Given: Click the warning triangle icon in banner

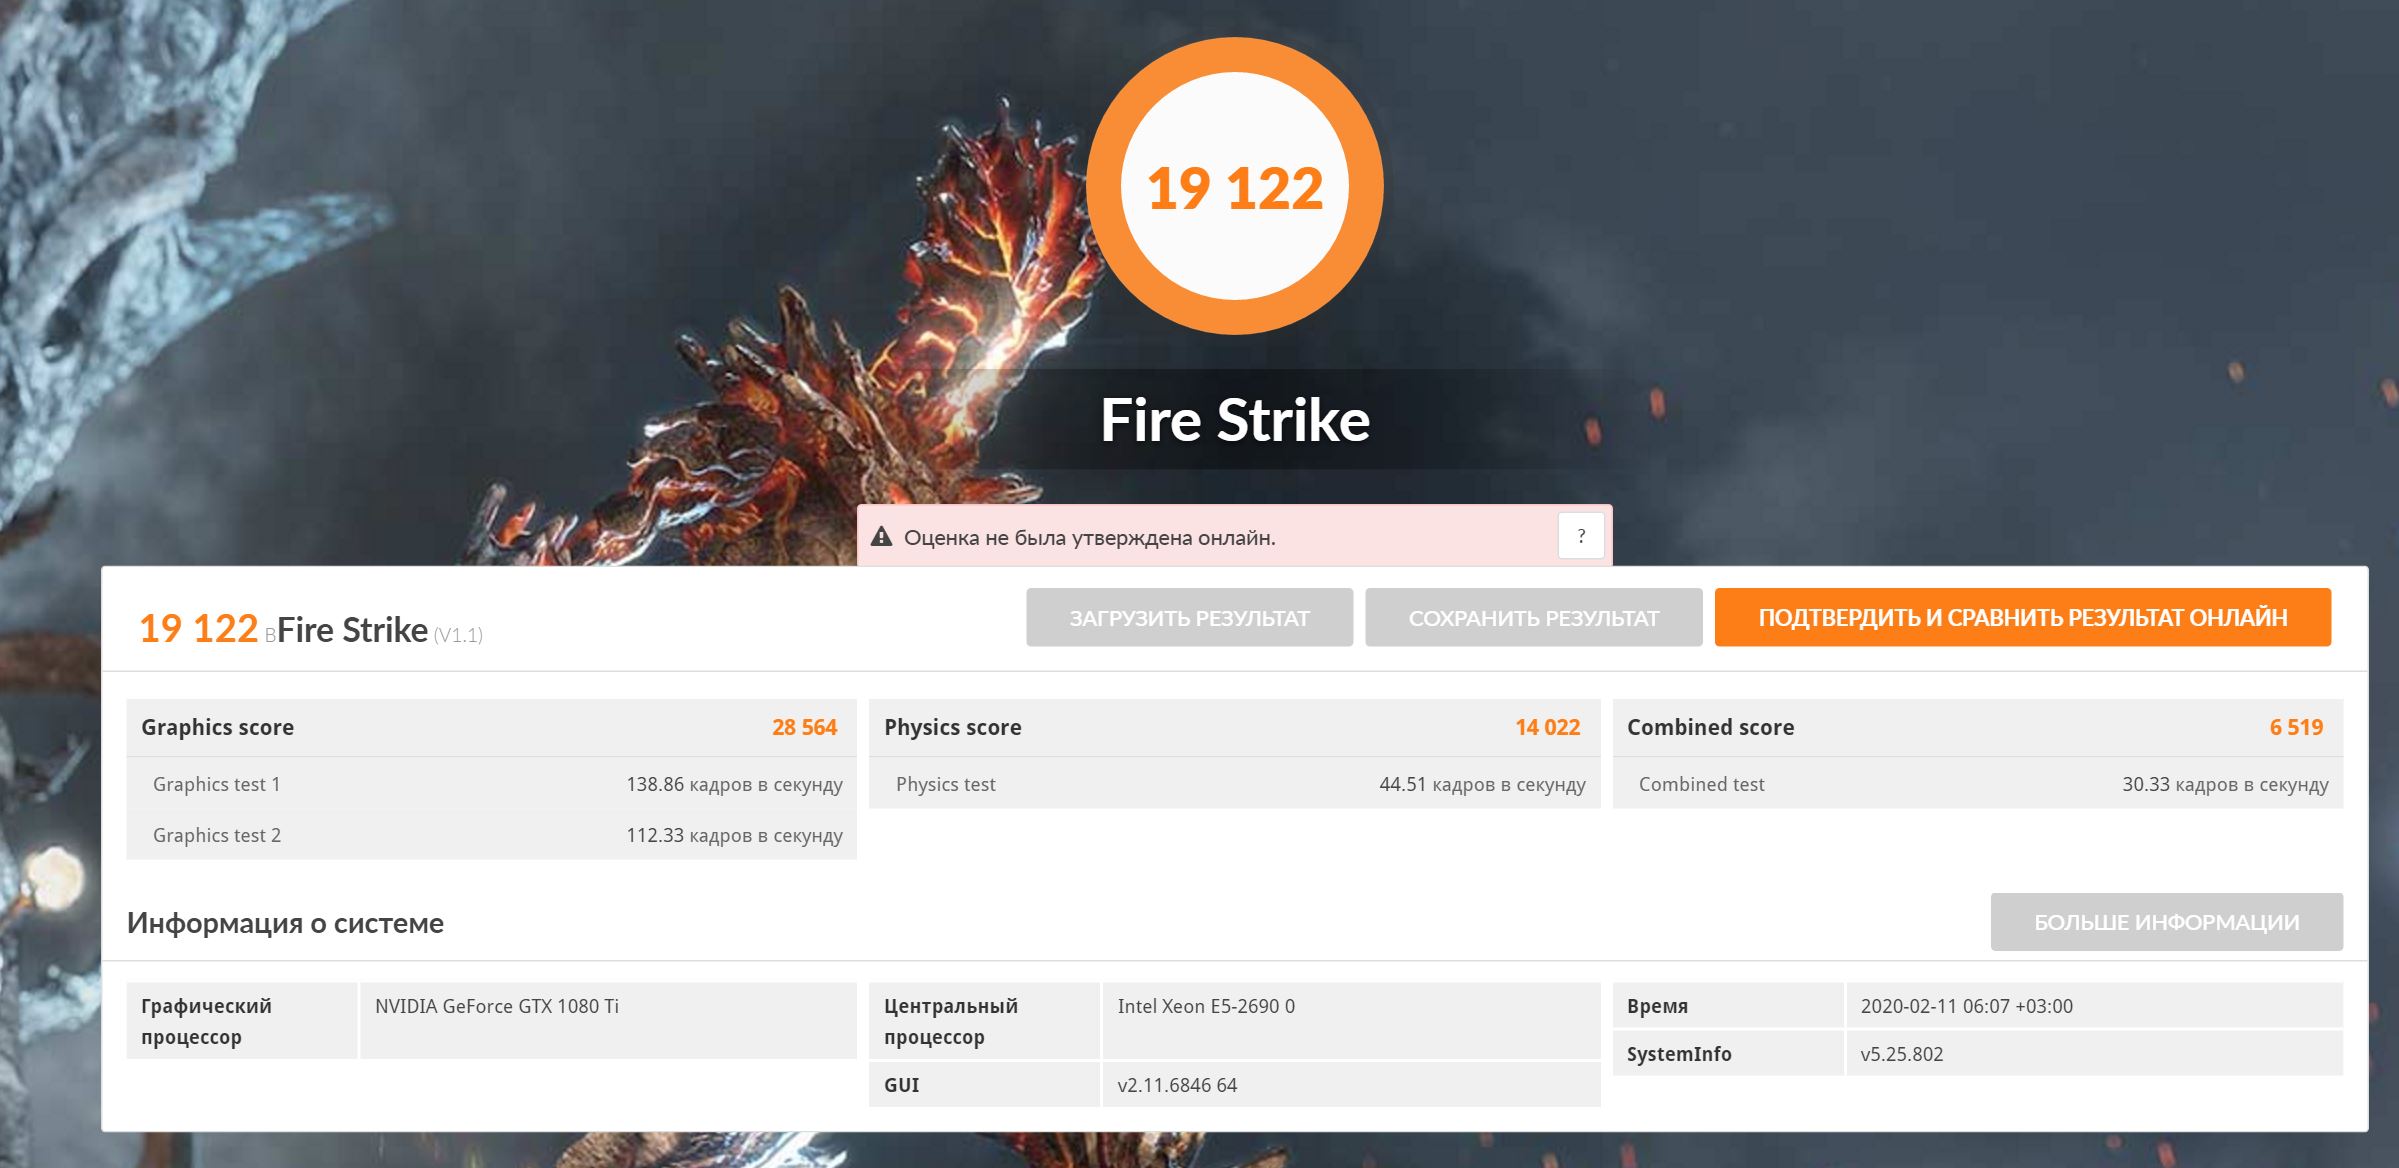Looking at the screenshot, I should 881,537.
